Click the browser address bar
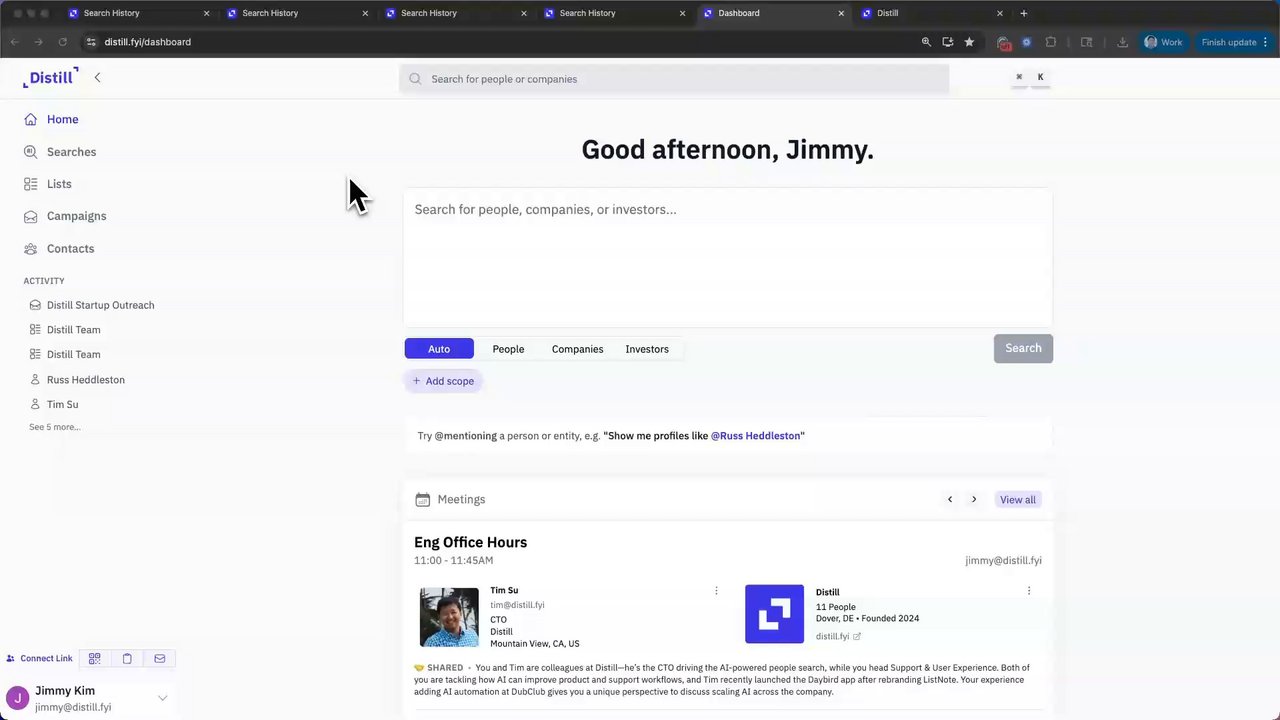 [x=500, y=42]
